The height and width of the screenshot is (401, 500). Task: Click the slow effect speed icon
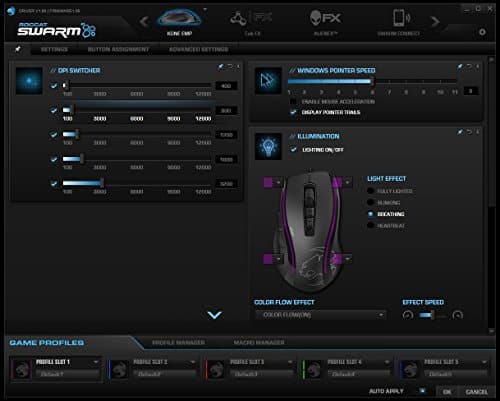click(x=408, y=315)
